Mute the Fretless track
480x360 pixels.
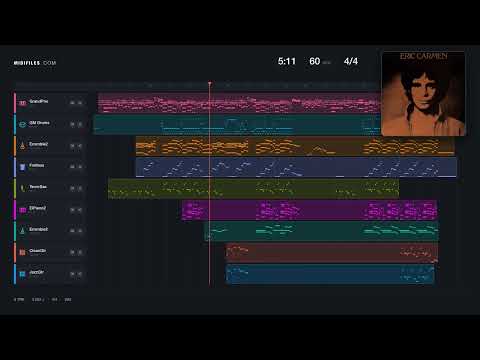pos(72,167)
